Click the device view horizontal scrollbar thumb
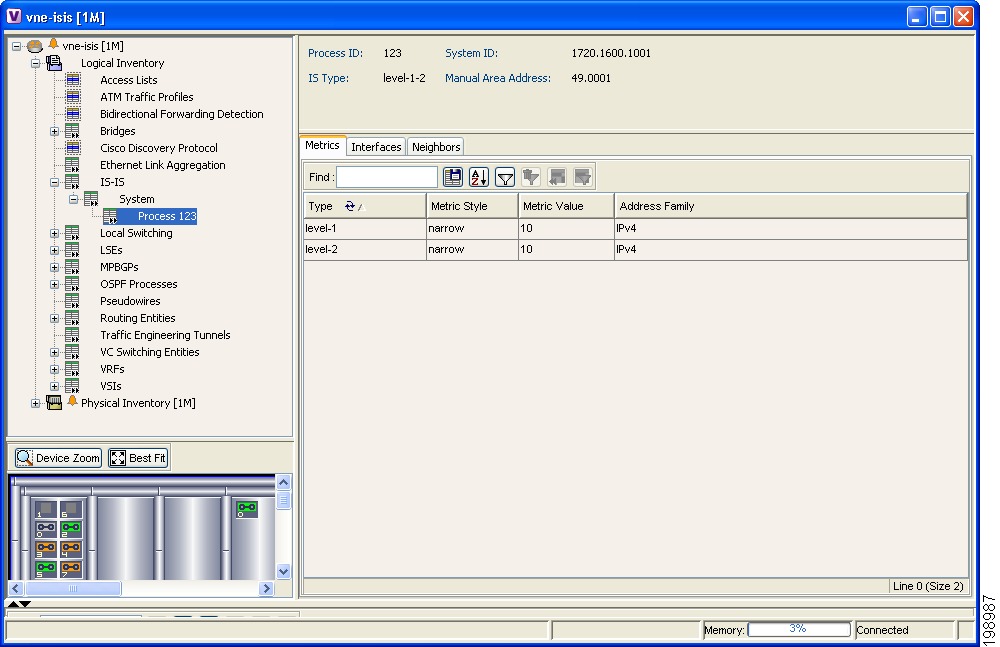The image size is (1000, 647). [x=72, y=588]
